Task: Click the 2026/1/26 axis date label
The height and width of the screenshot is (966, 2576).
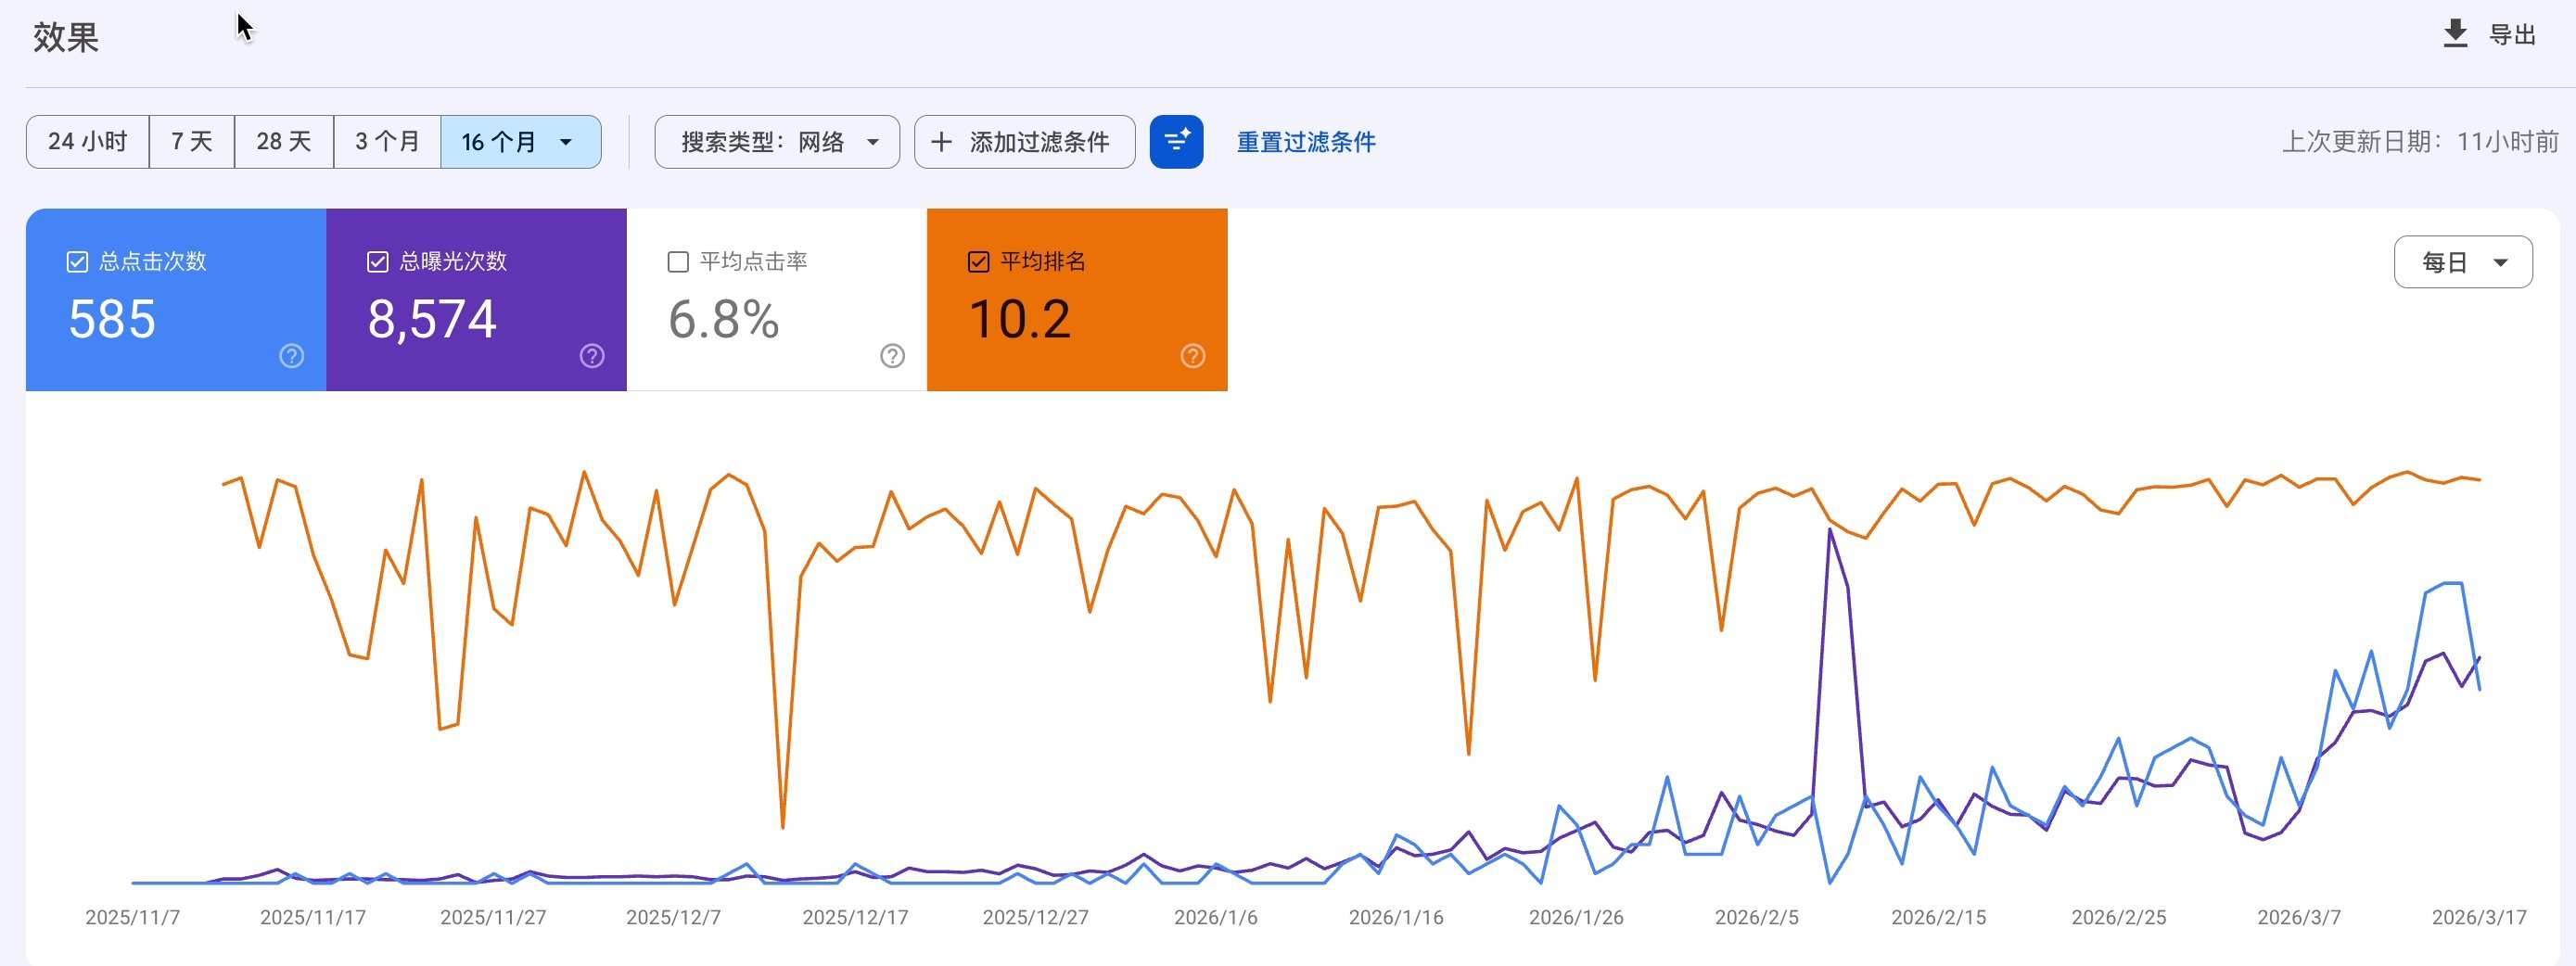Action: (x=1576, y=917)
